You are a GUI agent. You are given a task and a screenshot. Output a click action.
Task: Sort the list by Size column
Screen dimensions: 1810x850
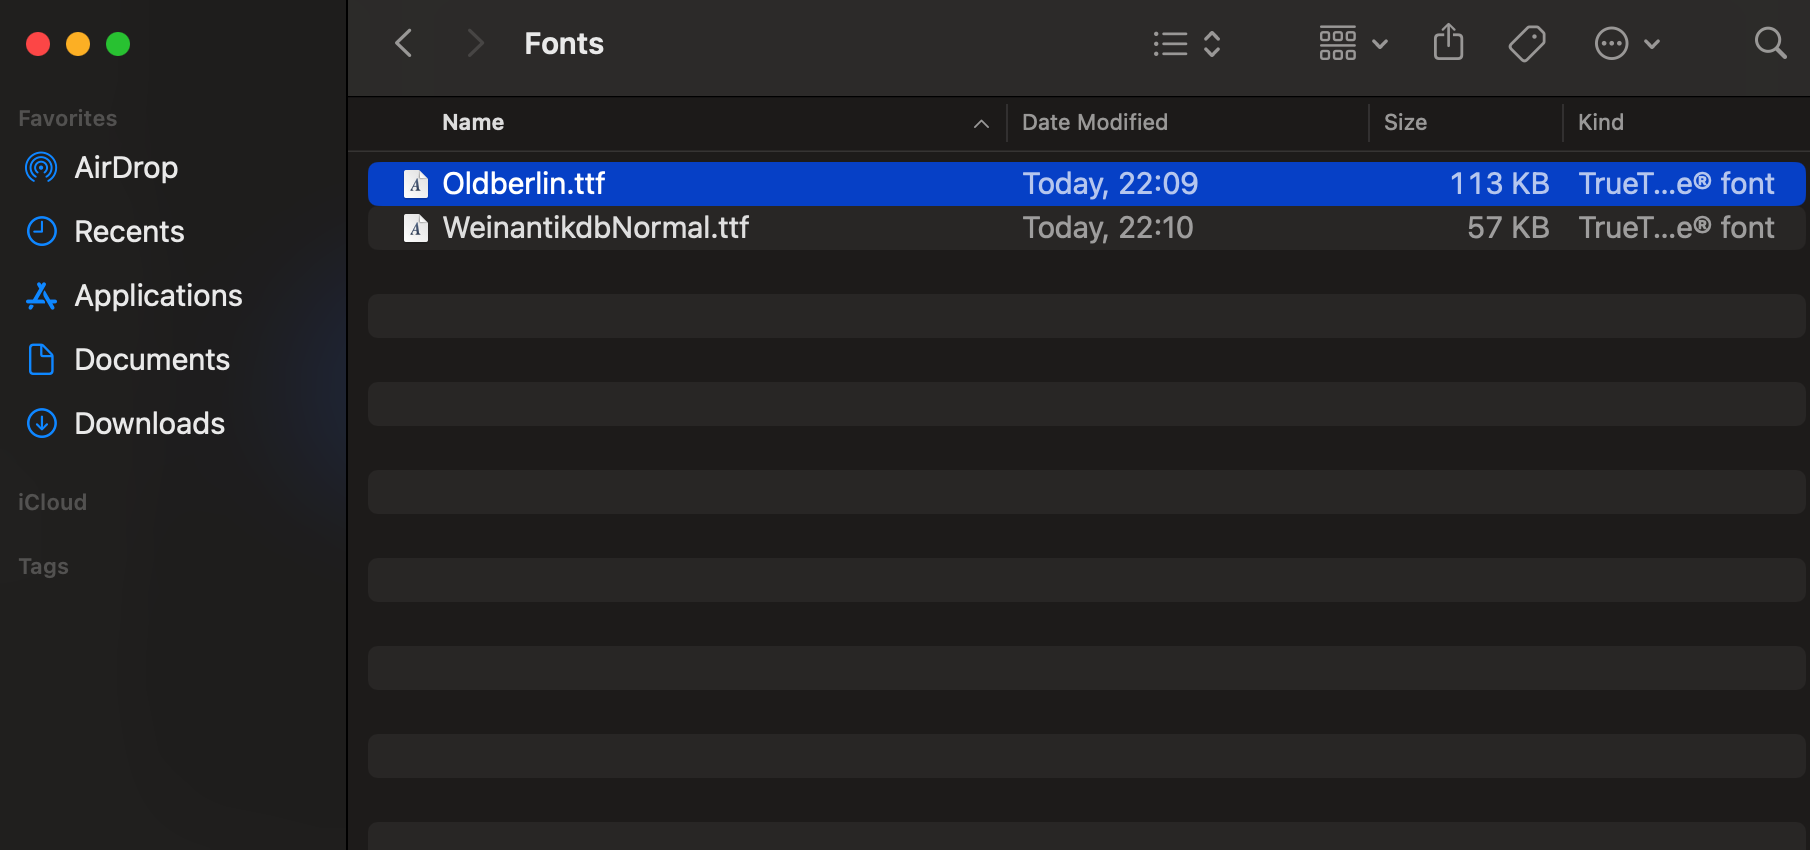pyautogui.click(x=1405, y=122)
